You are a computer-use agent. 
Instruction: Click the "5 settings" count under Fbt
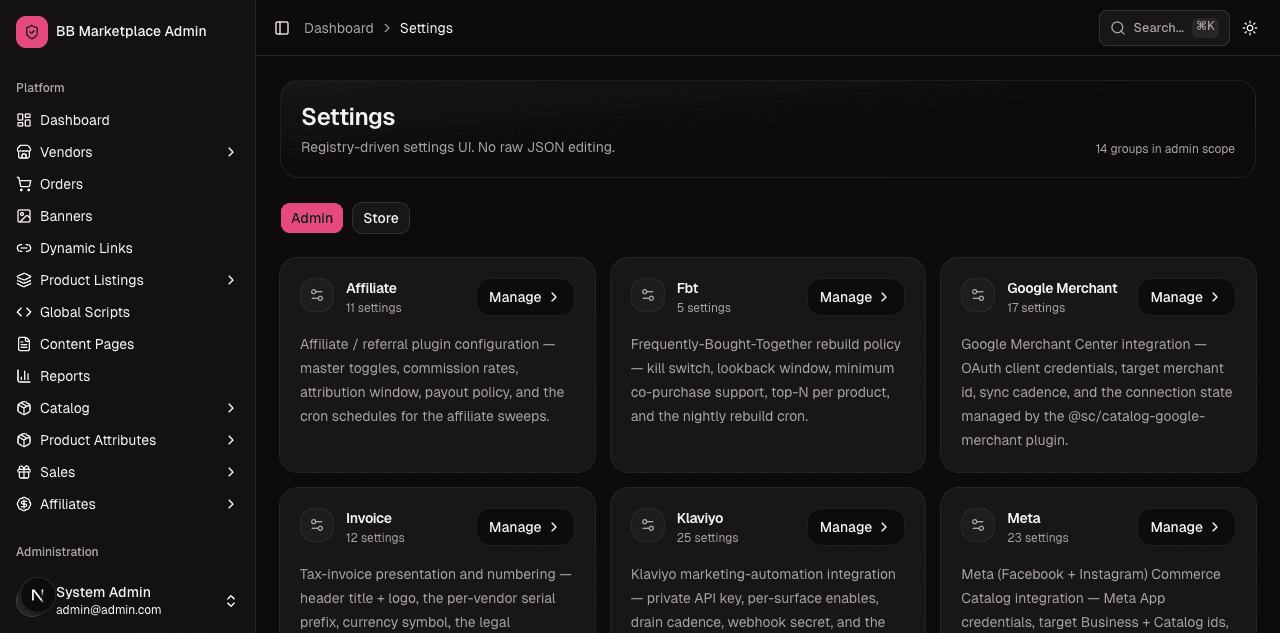tap(704, 308)
